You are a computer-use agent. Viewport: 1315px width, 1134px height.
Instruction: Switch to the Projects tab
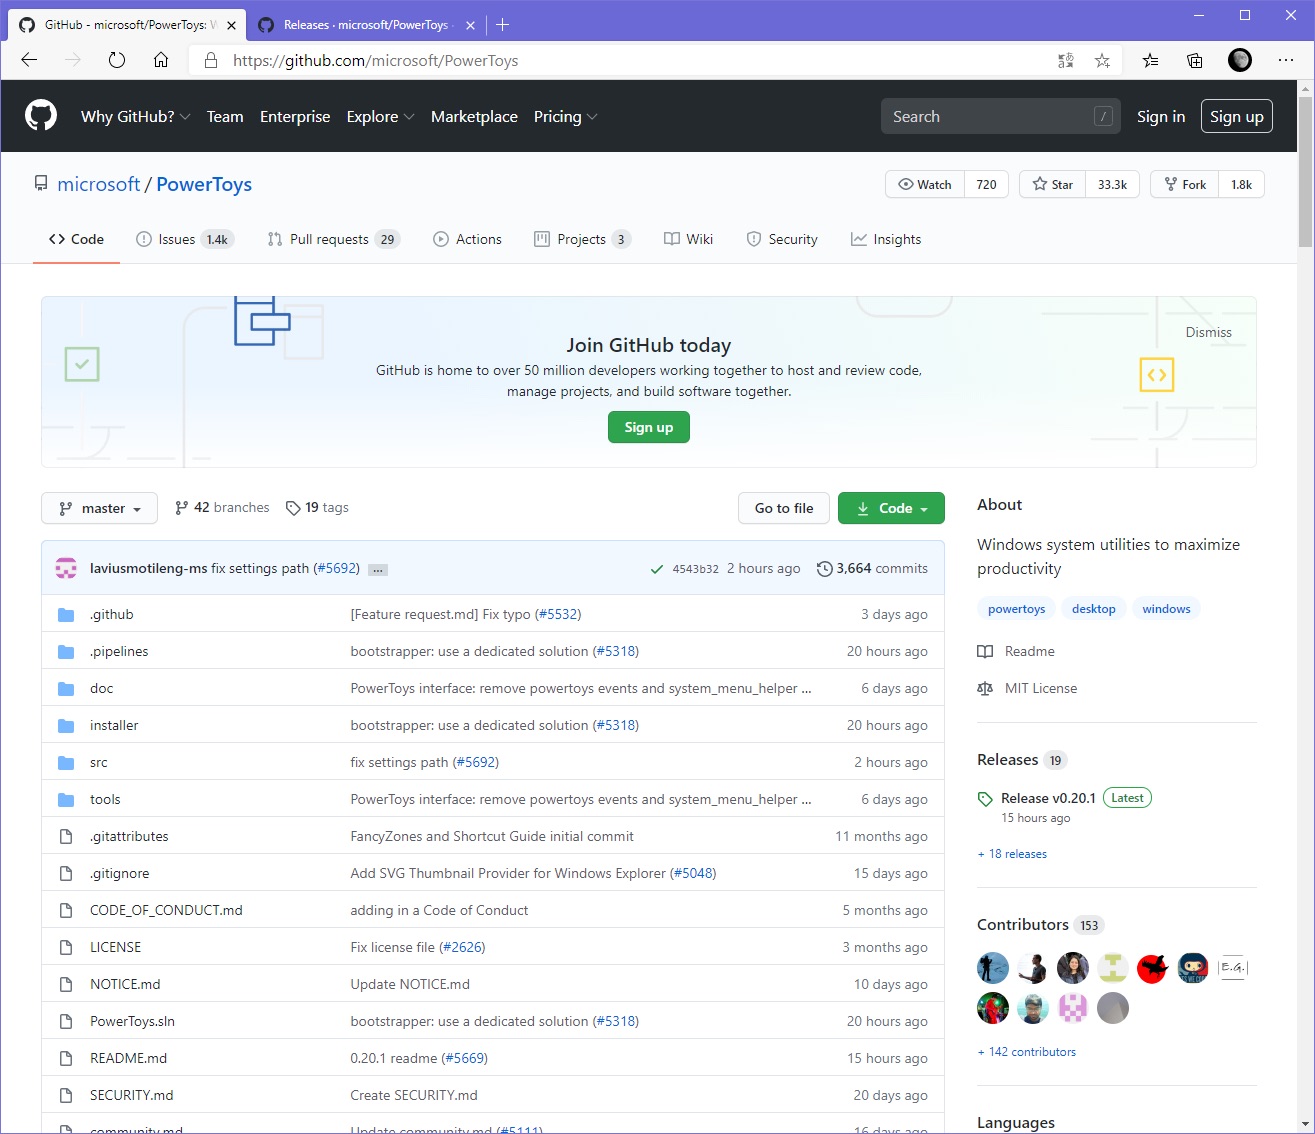tap(582, 239)
